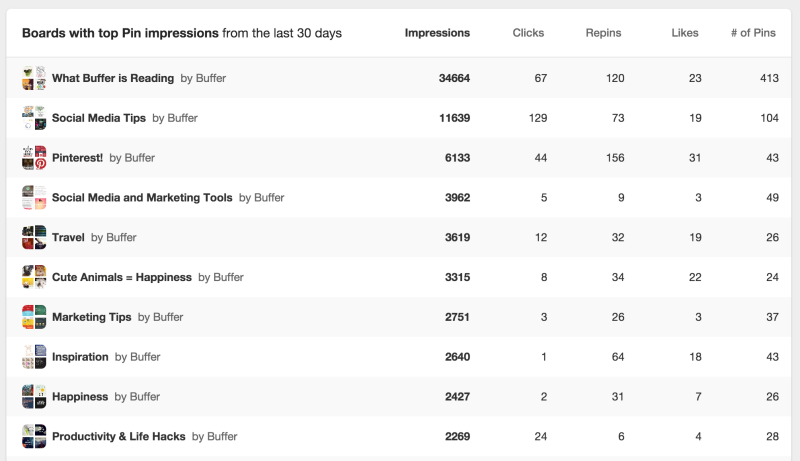Open the Social Media and Marketing Tools thumbnail

click(x=34, y=197)
